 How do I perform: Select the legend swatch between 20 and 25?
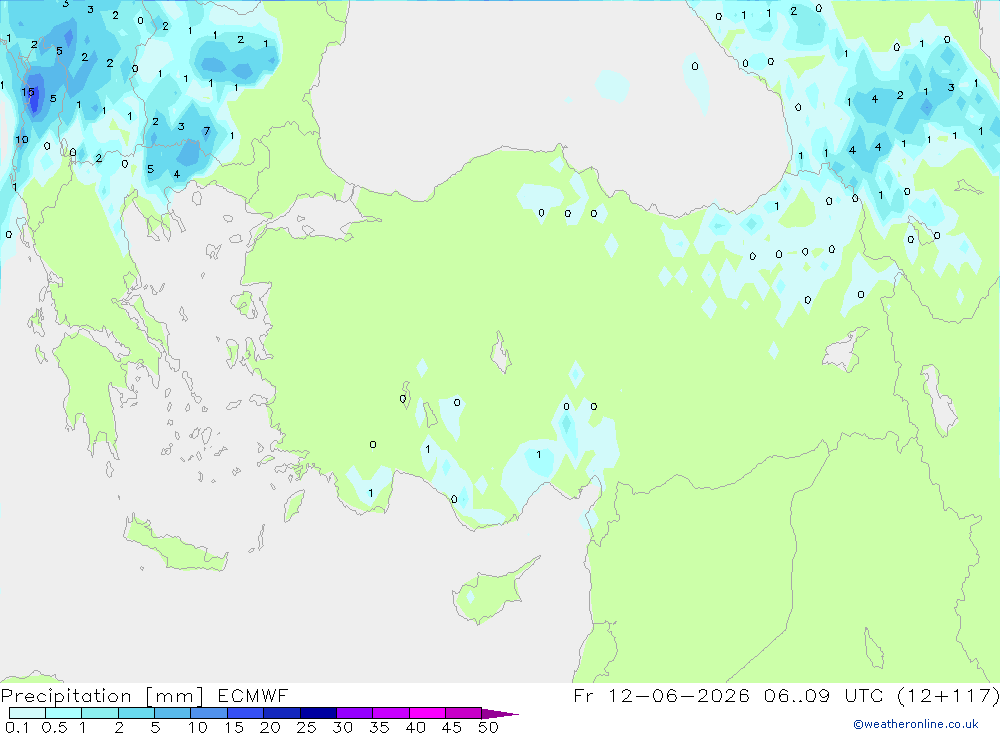tap(281, 713)
